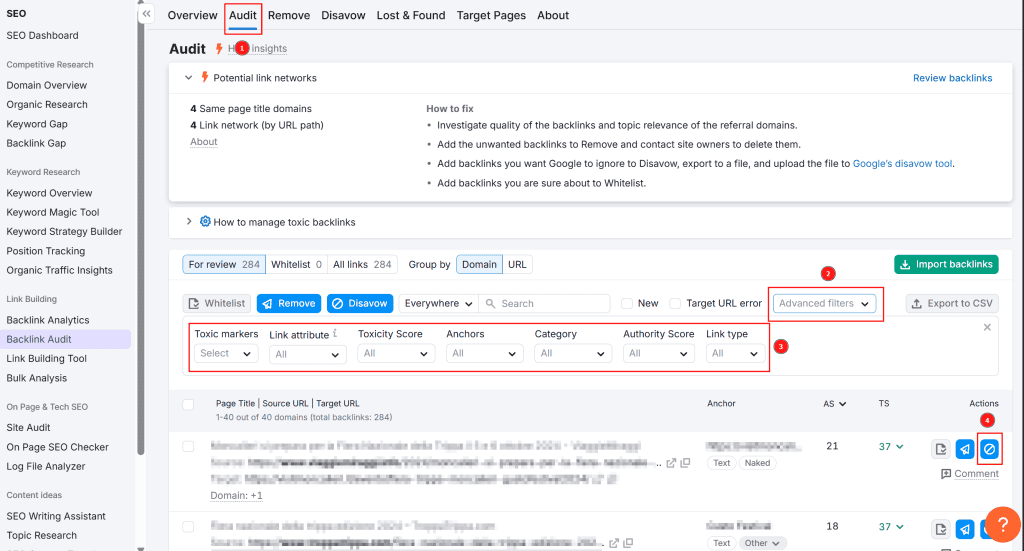Switch to the Disavow tab
This screenshot has width=1024, height=551.
coord(343,15)
